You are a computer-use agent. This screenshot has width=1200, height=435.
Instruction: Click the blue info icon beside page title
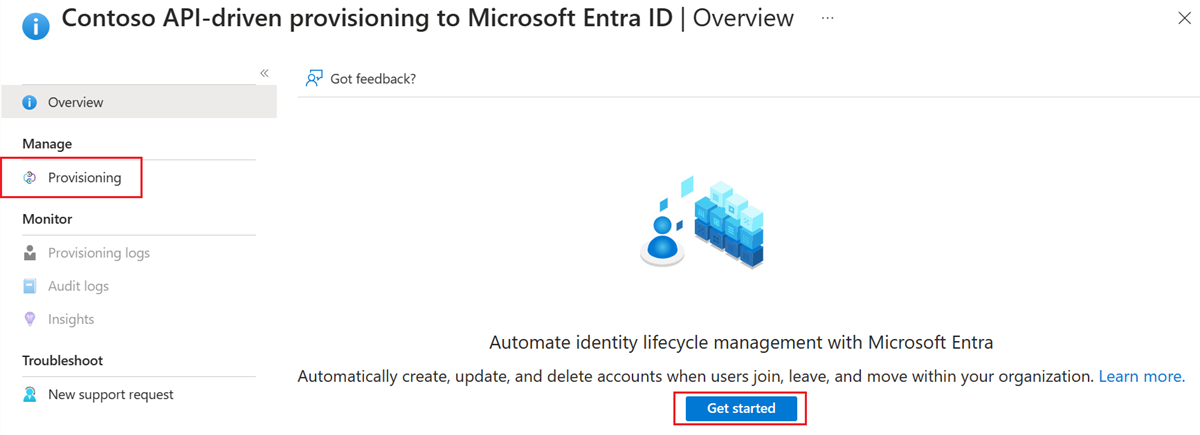click(x=36, y=24)
